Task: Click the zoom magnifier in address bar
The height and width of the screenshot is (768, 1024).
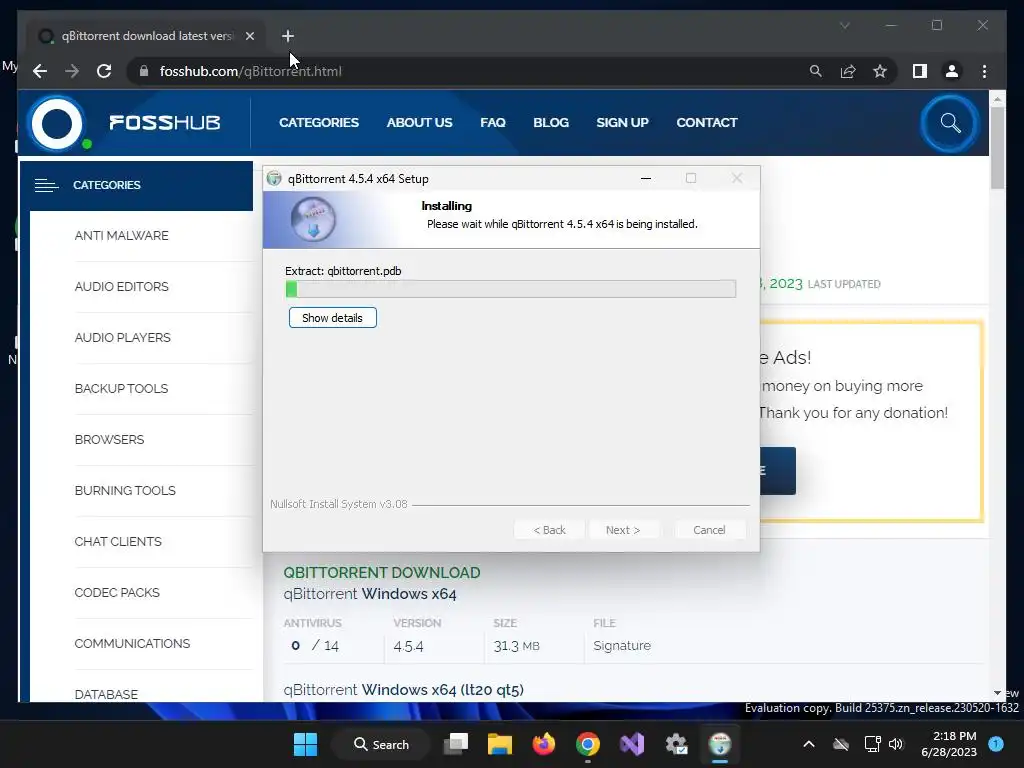Action: pos(816,71)
